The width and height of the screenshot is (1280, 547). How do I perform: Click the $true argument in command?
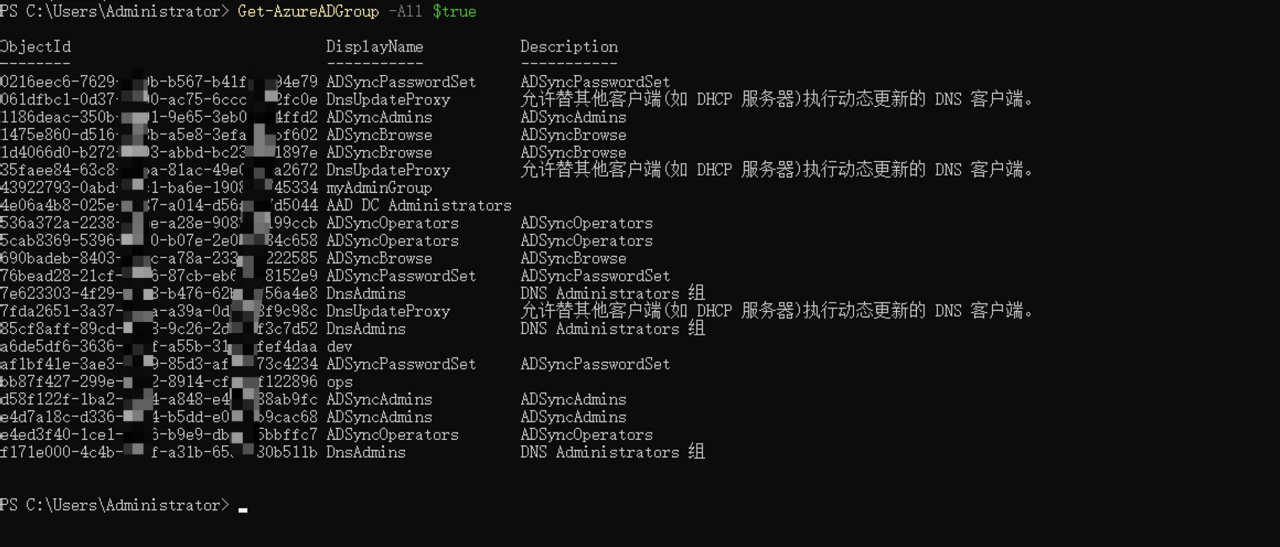click(x=454, y=12)
